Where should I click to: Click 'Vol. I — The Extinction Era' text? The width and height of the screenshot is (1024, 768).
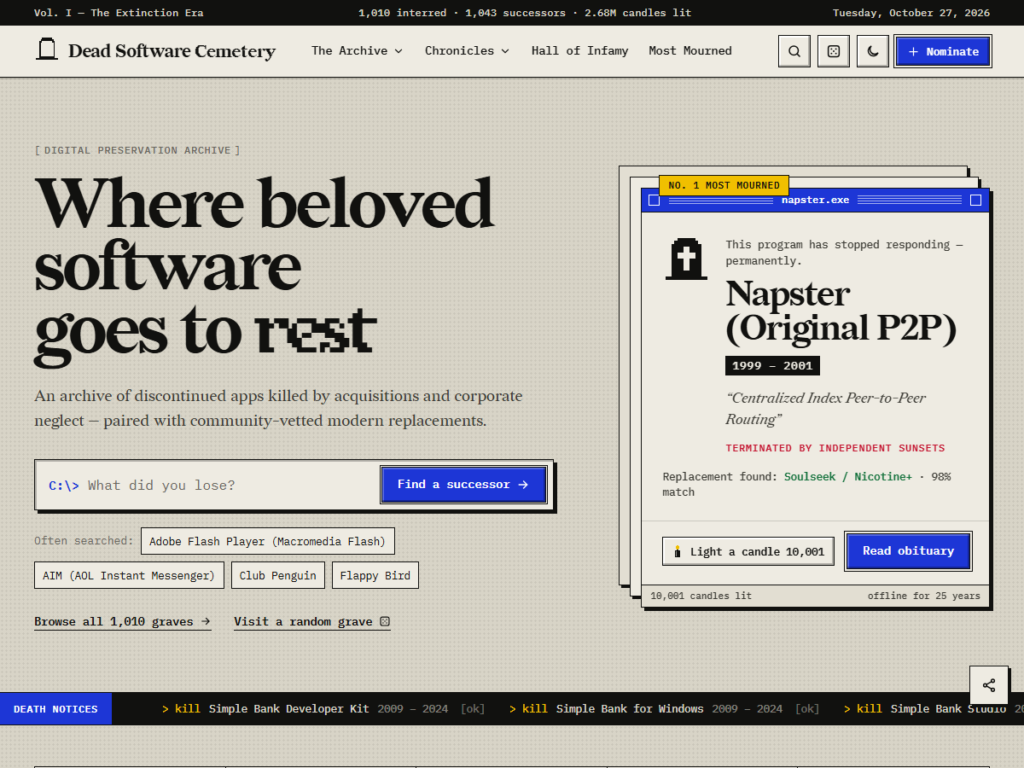click(118, 13)
